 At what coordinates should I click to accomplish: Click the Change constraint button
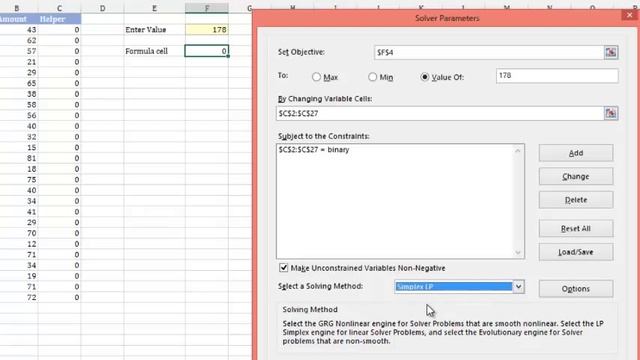pyautogui.click(x=576, y=176)
